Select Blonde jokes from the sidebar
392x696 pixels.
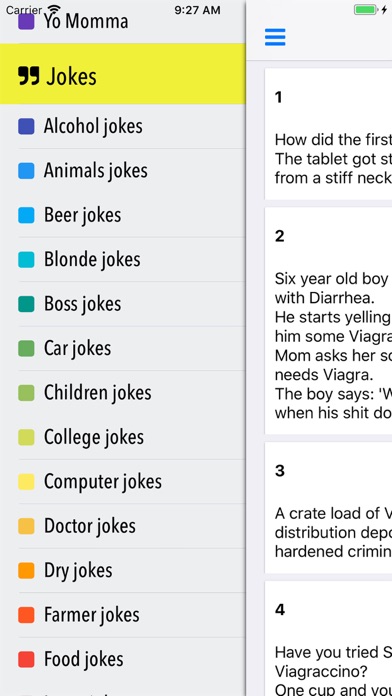click(123, 259)
